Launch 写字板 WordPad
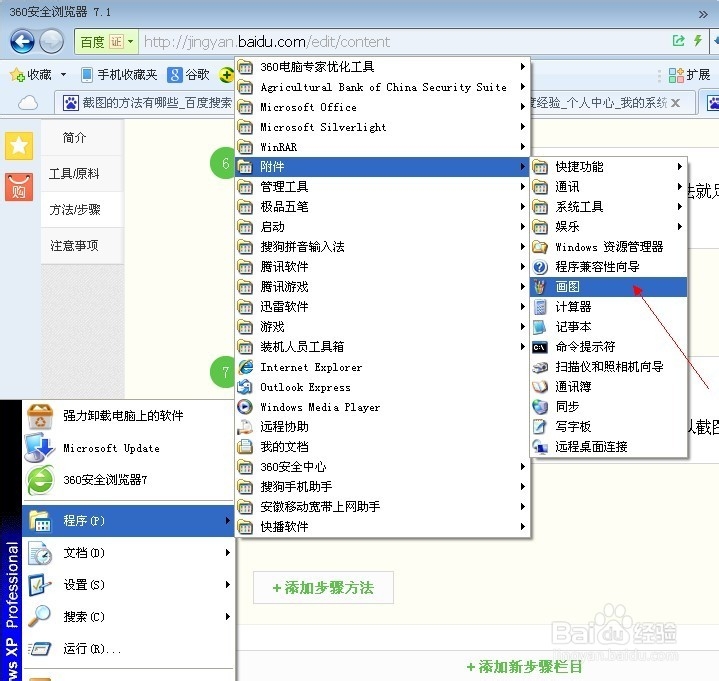719x681 pixels. click(x=608, y=426)
